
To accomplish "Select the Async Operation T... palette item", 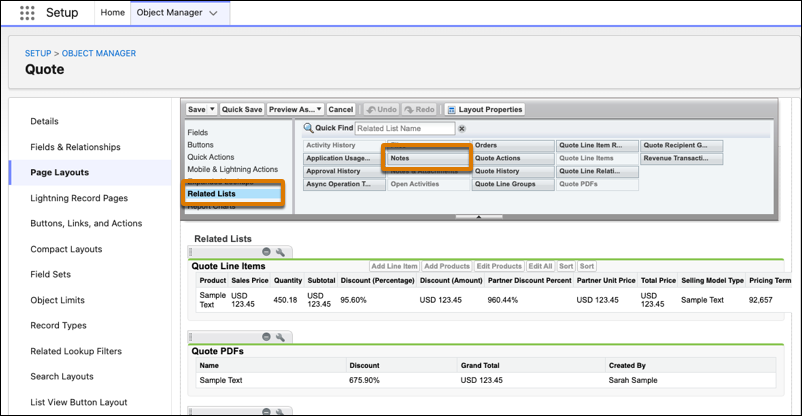I will 344,184.
